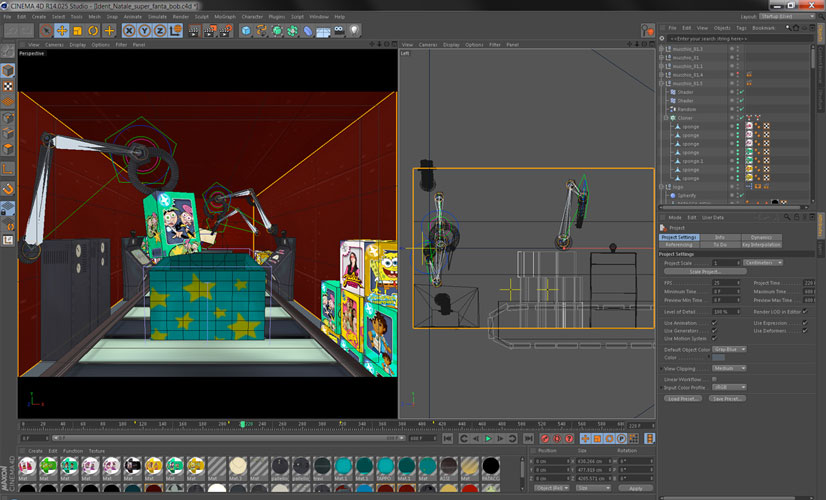Select the Rotate tool icon
This screenshot has width=826, height=500.
(93, 31)
